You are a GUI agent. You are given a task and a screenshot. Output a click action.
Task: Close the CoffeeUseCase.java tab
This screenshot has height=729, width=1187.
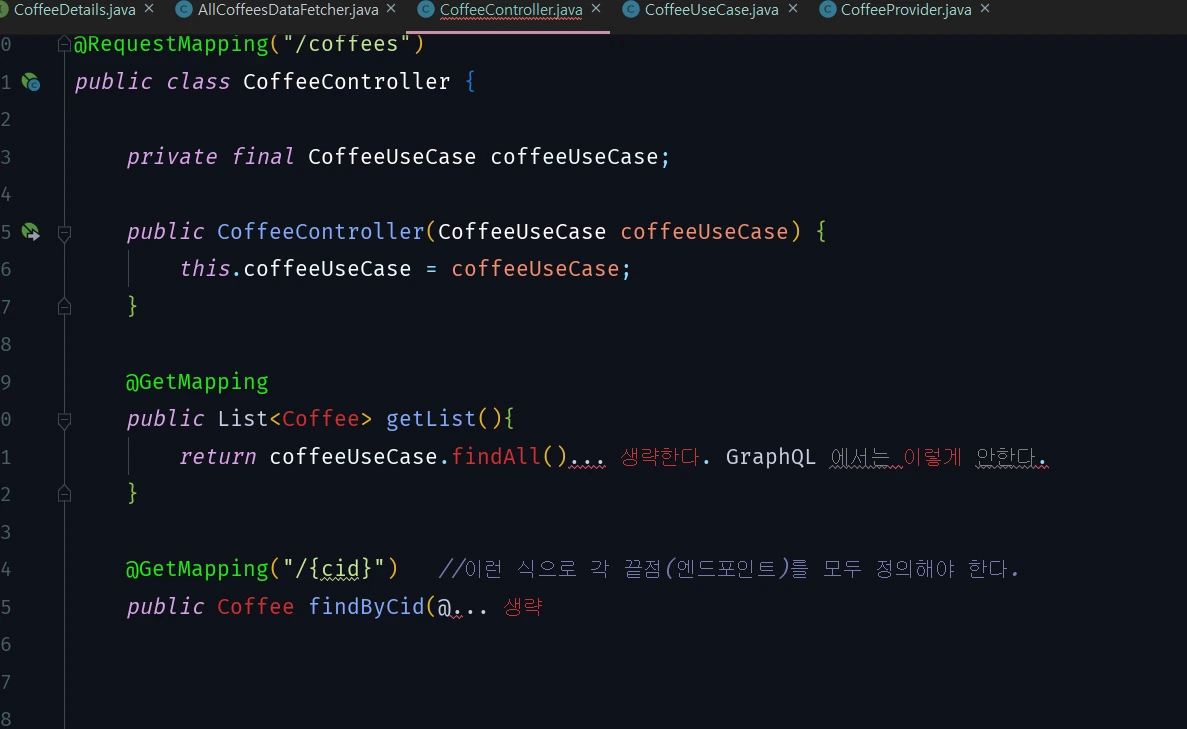click(793, 8)
